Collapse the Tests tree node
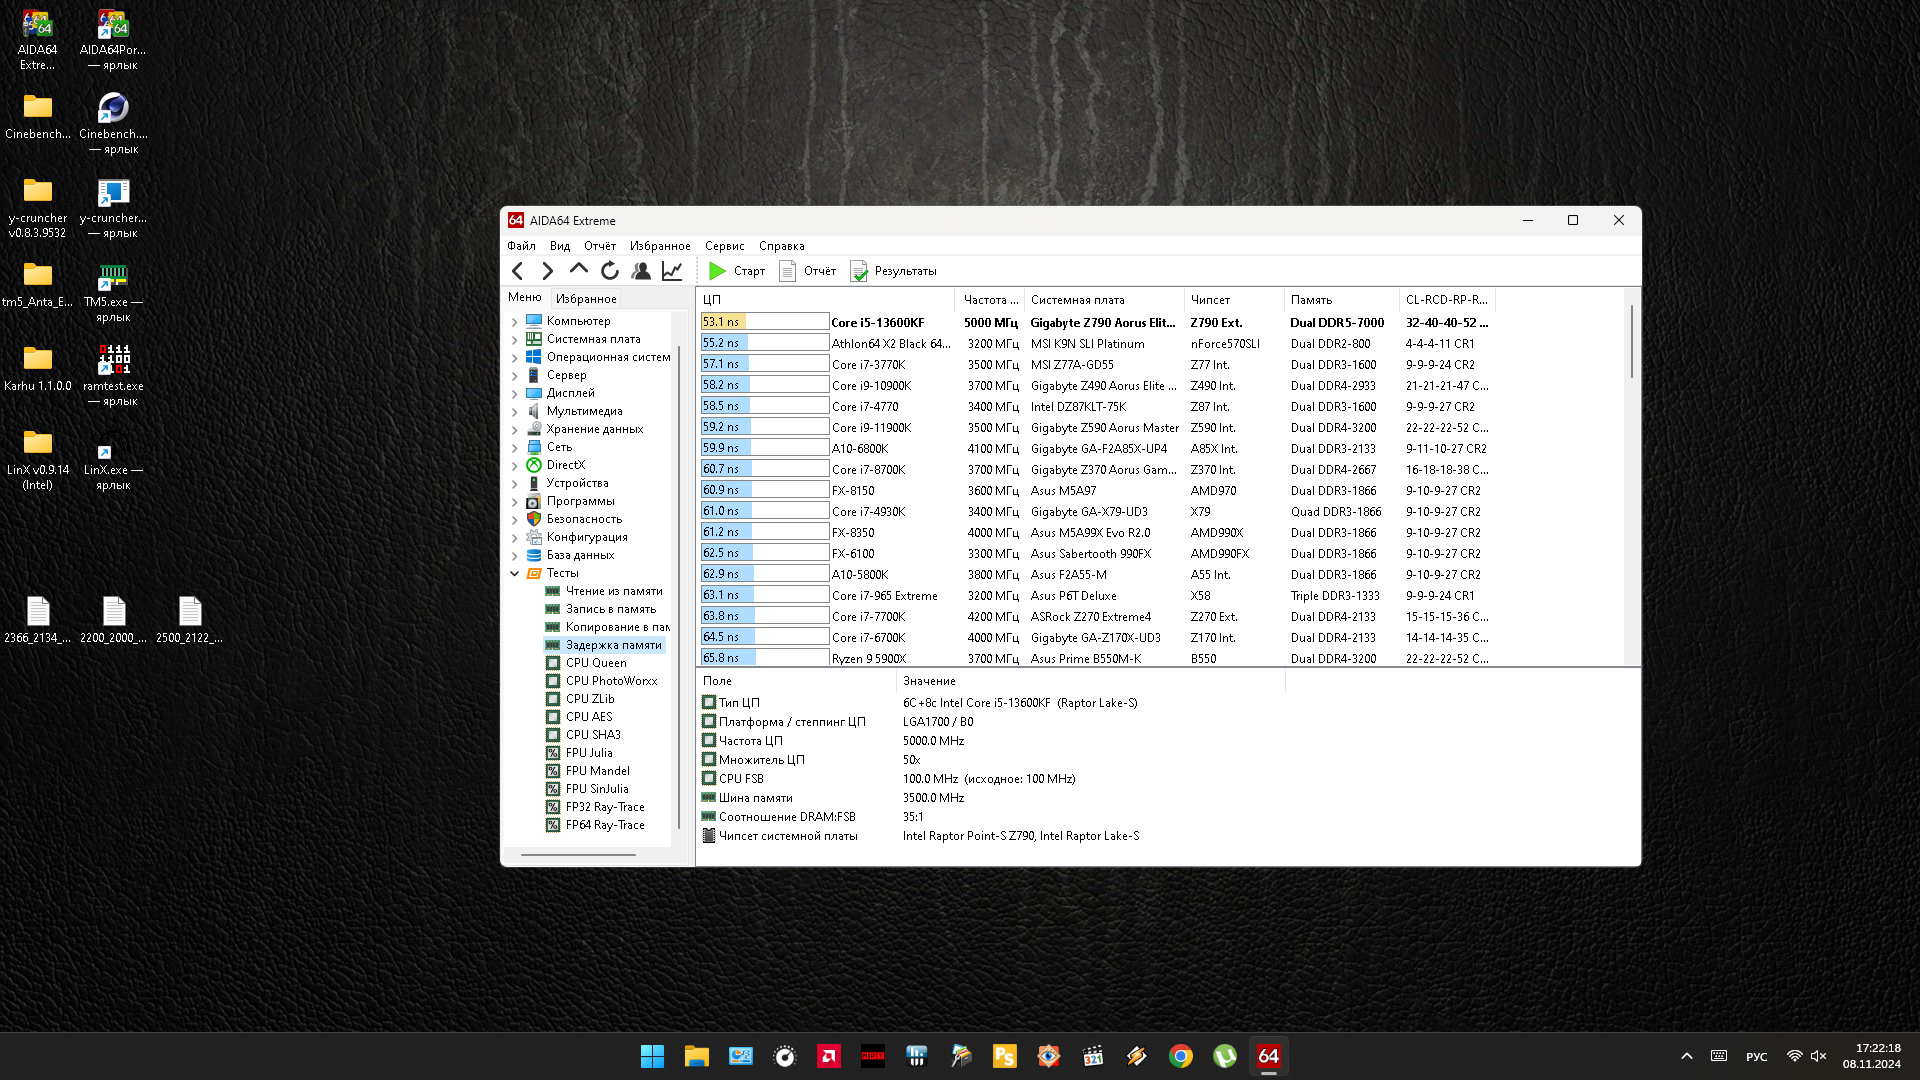 [515, 574]
